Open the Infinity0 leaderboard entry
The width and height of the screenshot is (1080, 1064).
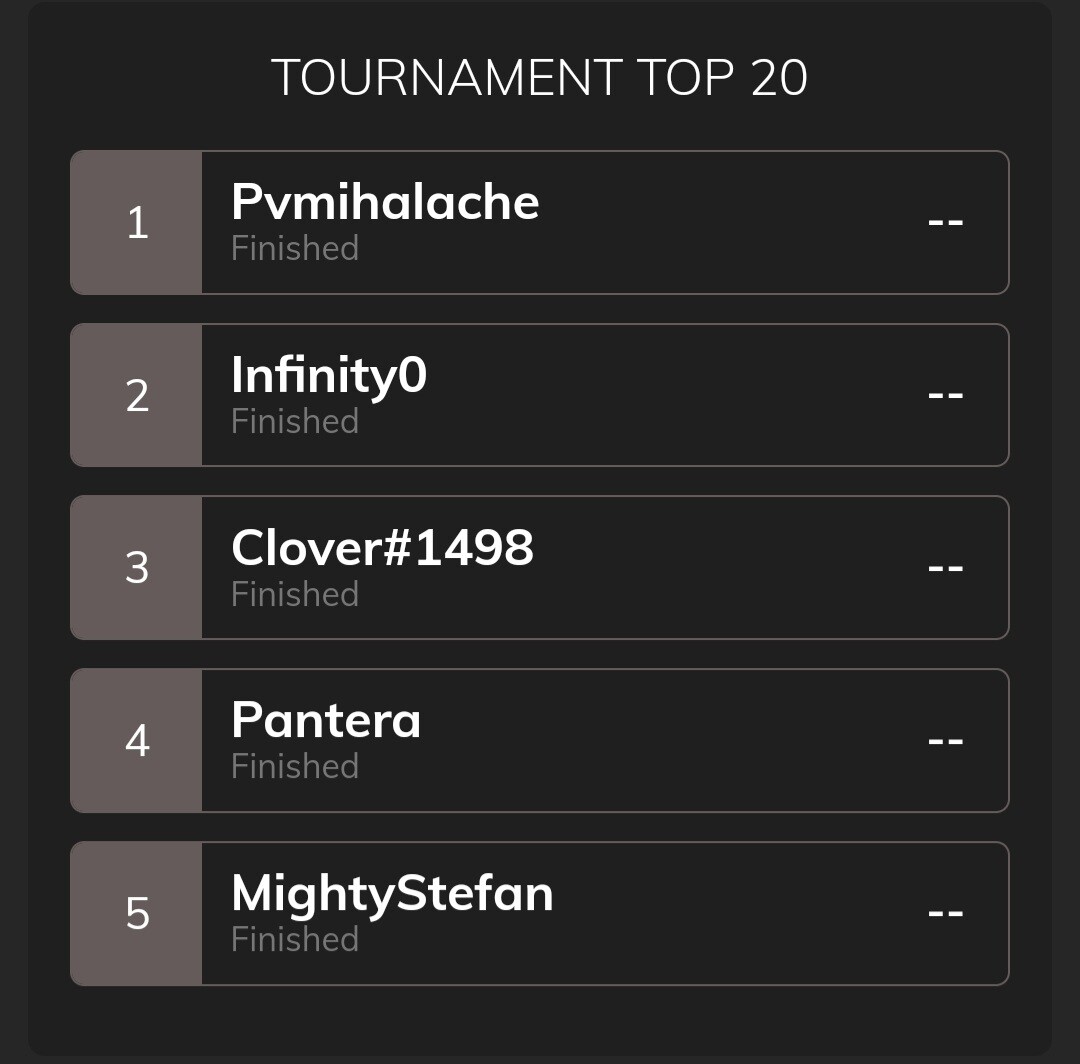click(x=539, y=395)
